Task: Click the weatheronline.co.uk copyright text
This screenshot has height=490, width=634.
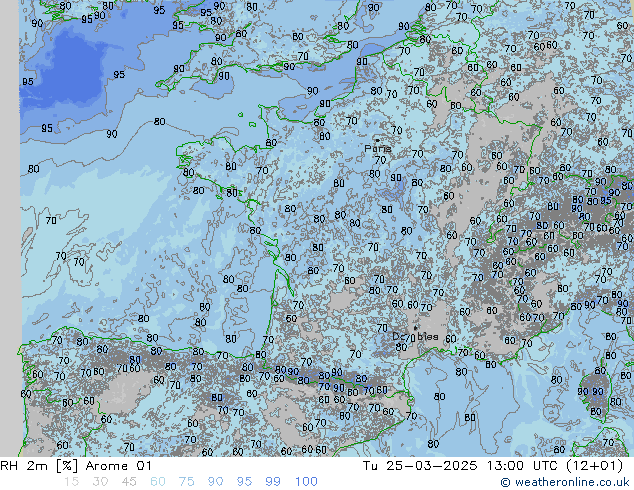Action: [x=565, y=482]
